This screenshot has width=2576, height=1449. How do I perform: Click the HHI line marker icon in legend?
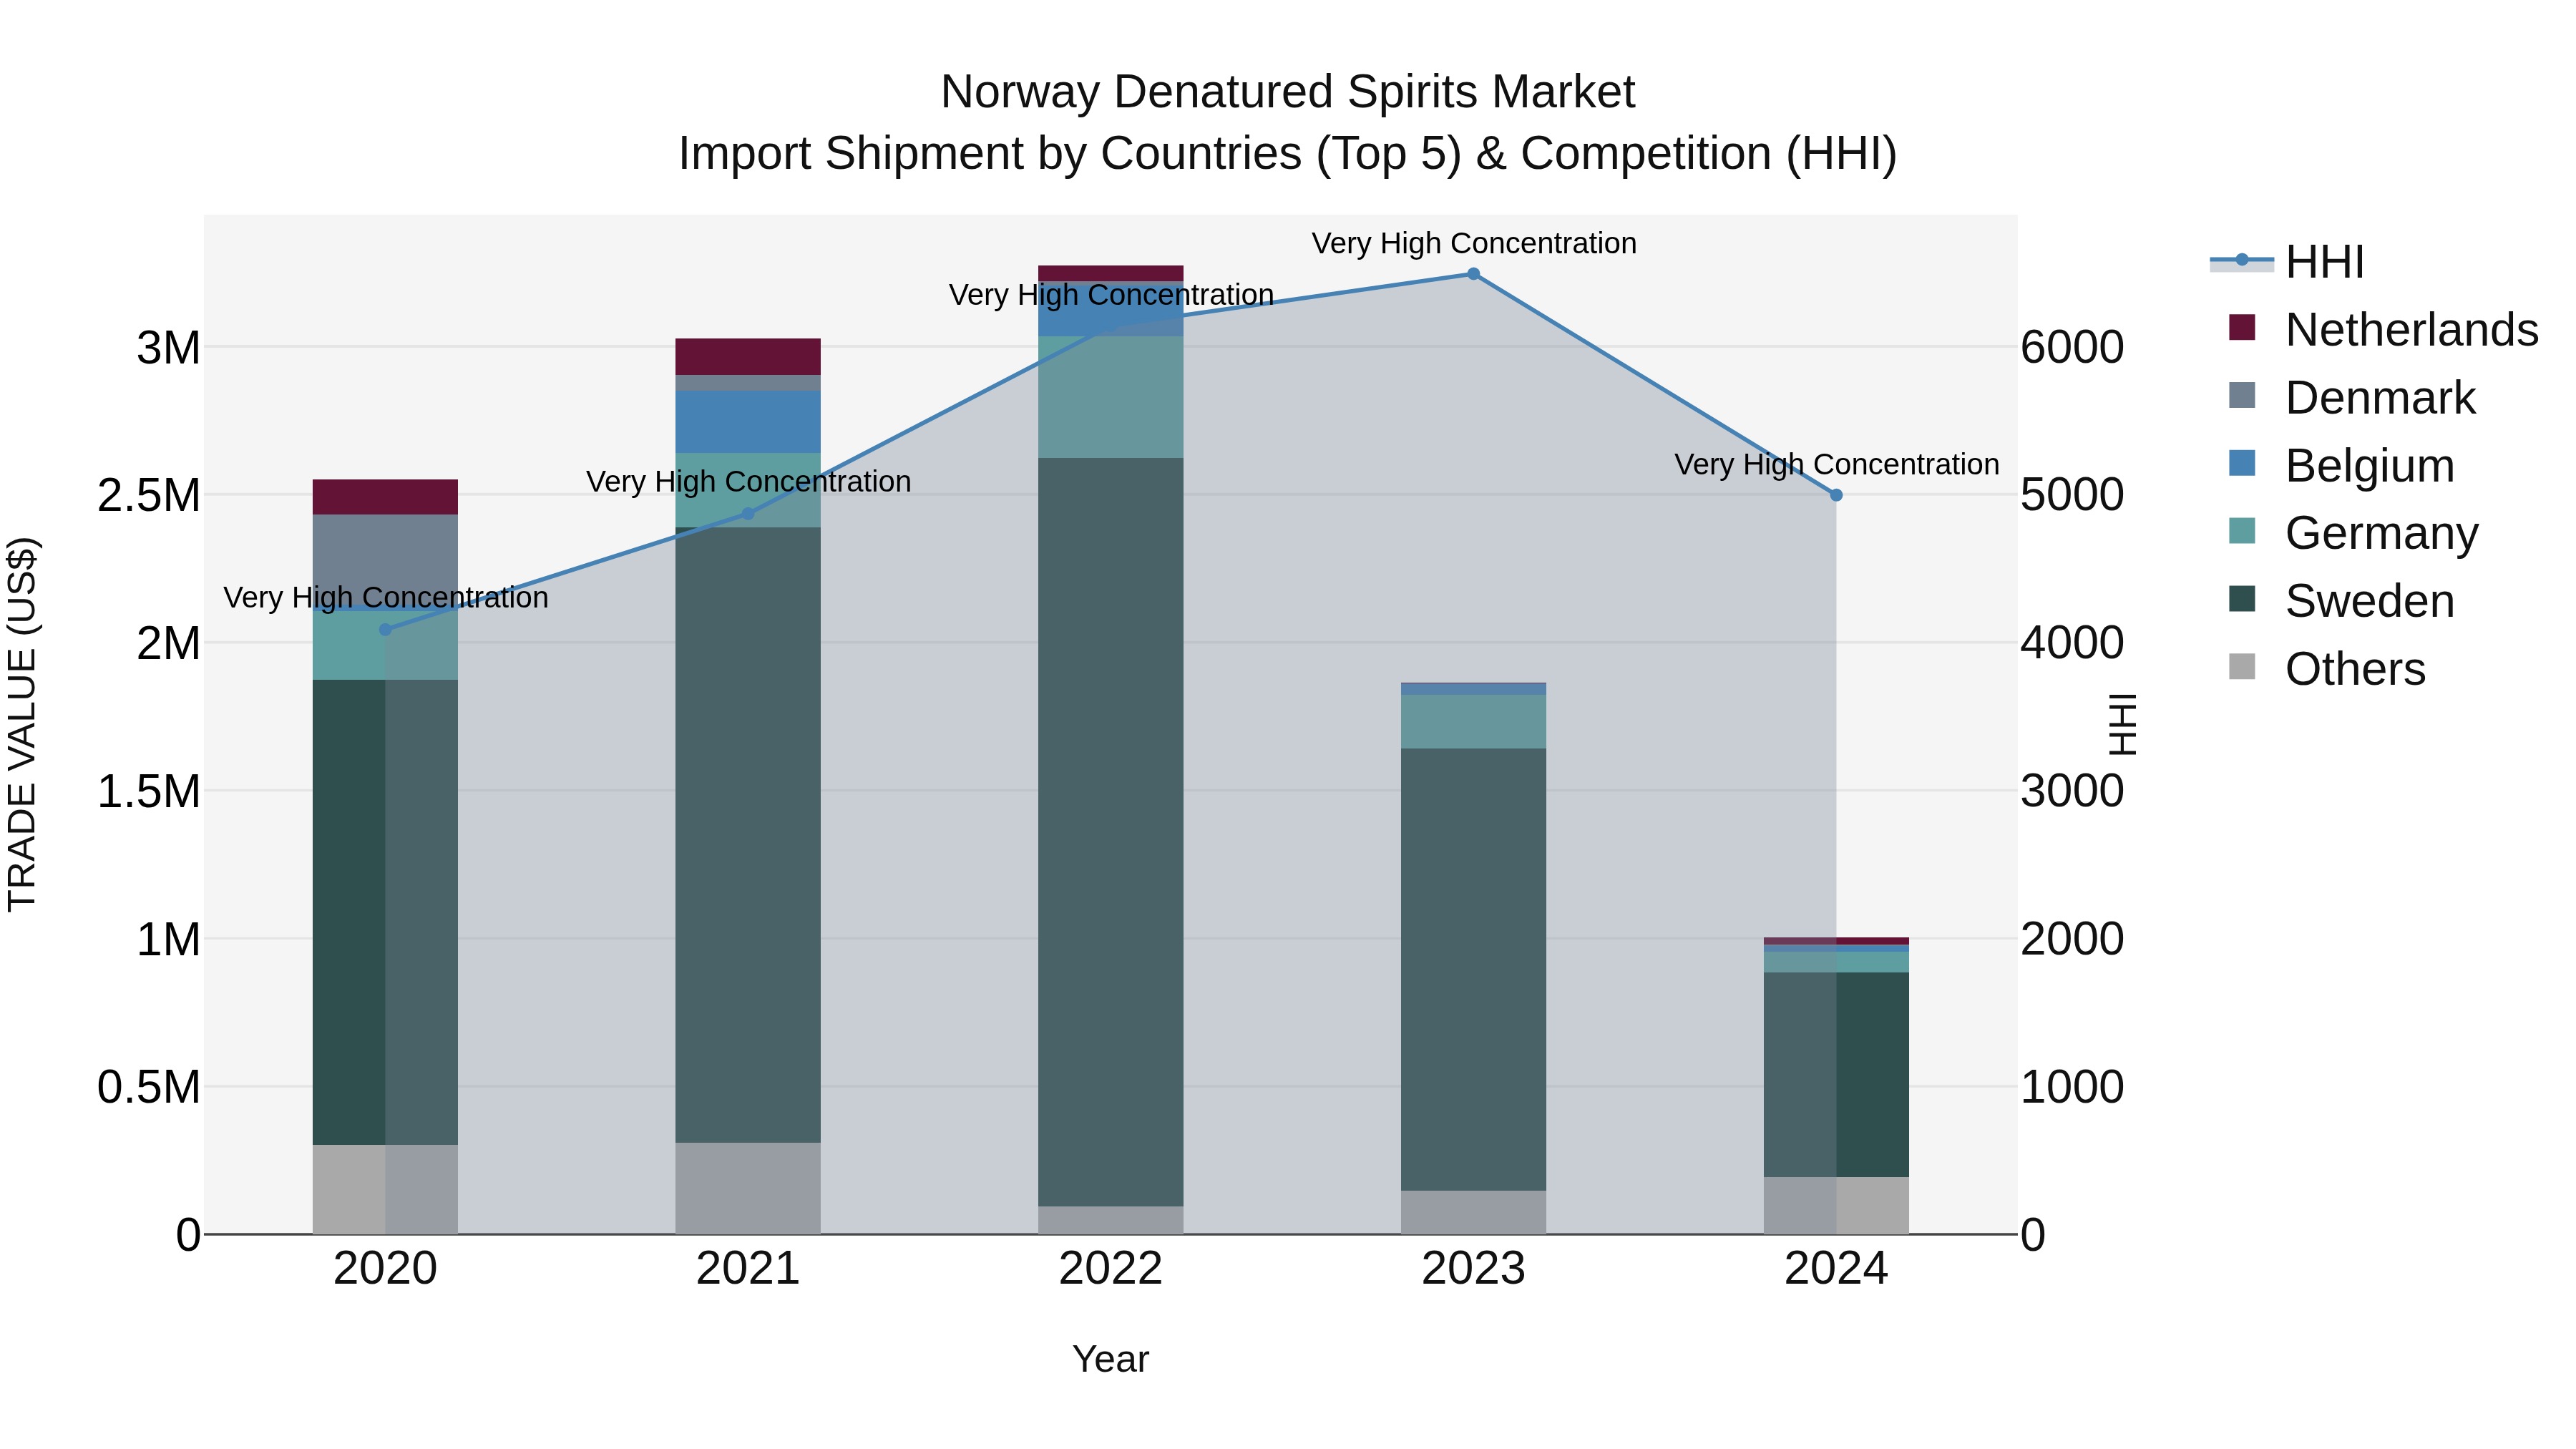[x=2241, y=261]
